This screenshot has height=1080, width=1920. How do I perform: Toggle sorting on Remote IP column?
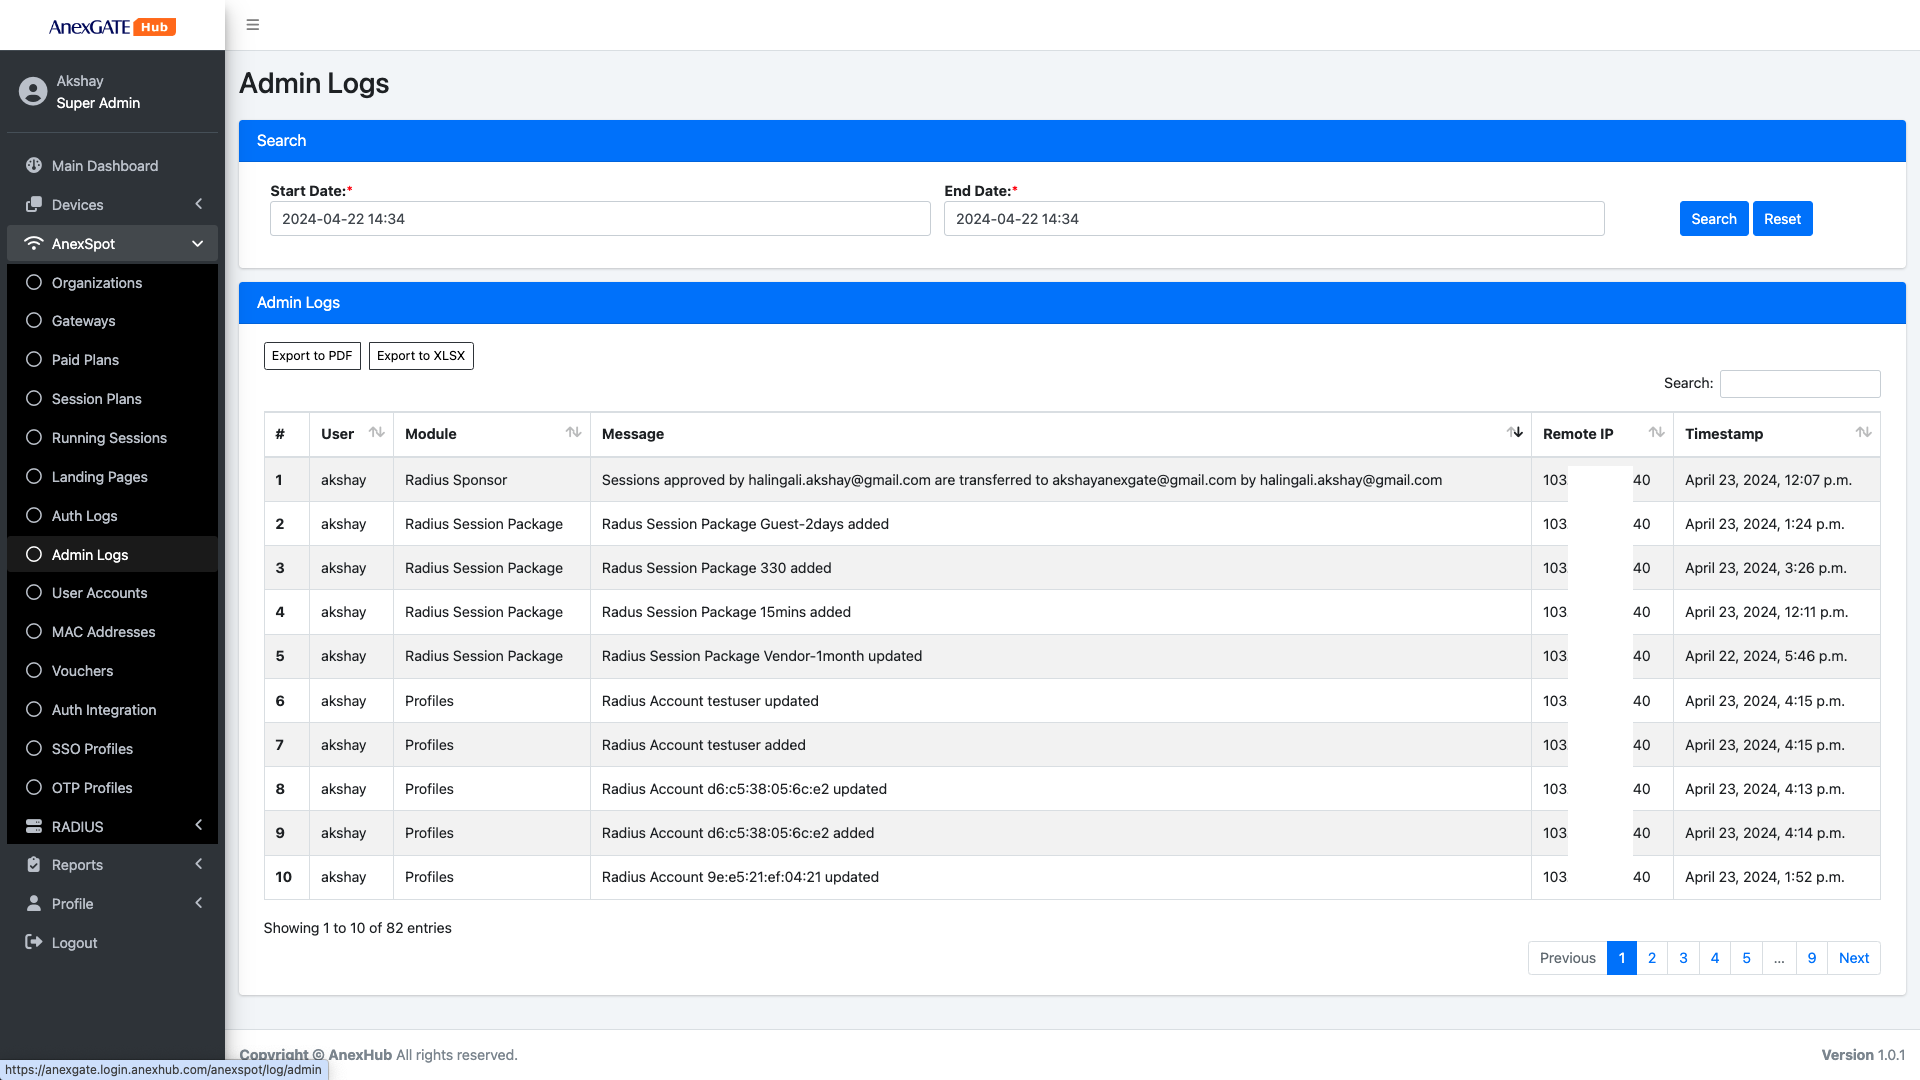coord(1656,433)
